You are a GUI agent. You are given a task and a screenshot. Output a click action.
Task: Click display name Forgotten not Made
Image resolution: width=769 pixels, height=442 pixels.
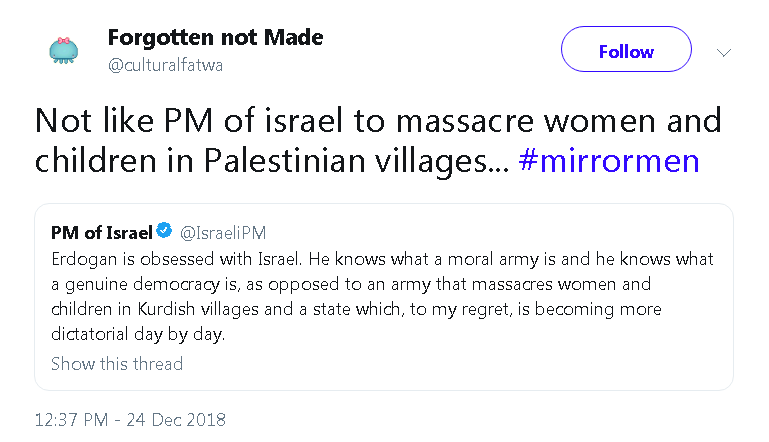click(215, 38)
